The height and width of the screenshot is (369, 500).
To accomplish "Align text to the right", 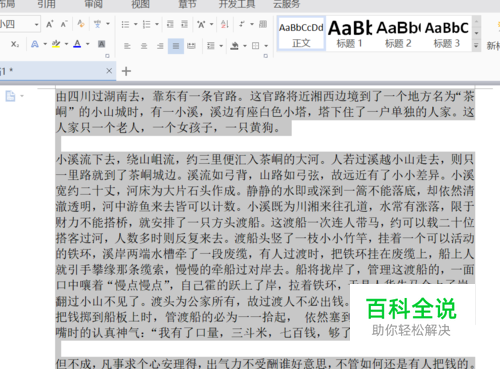I will point(160,46).
